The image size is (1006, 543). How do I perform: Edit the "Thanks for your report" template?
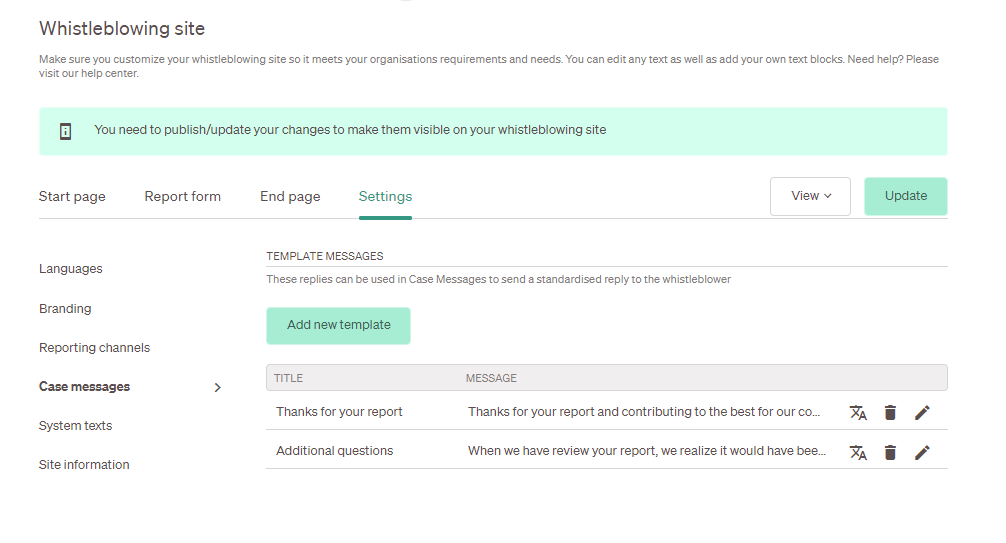pyautogui.click(x=922, y=413)
